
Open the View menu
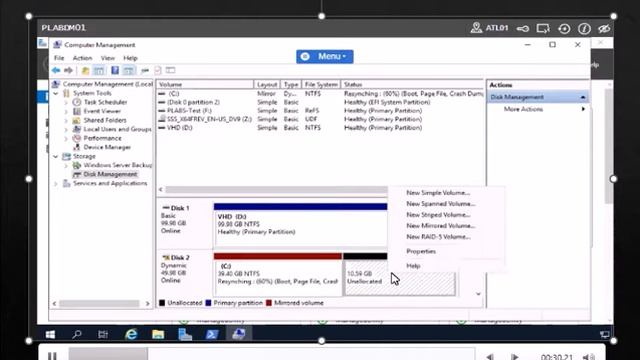(108, 58)
